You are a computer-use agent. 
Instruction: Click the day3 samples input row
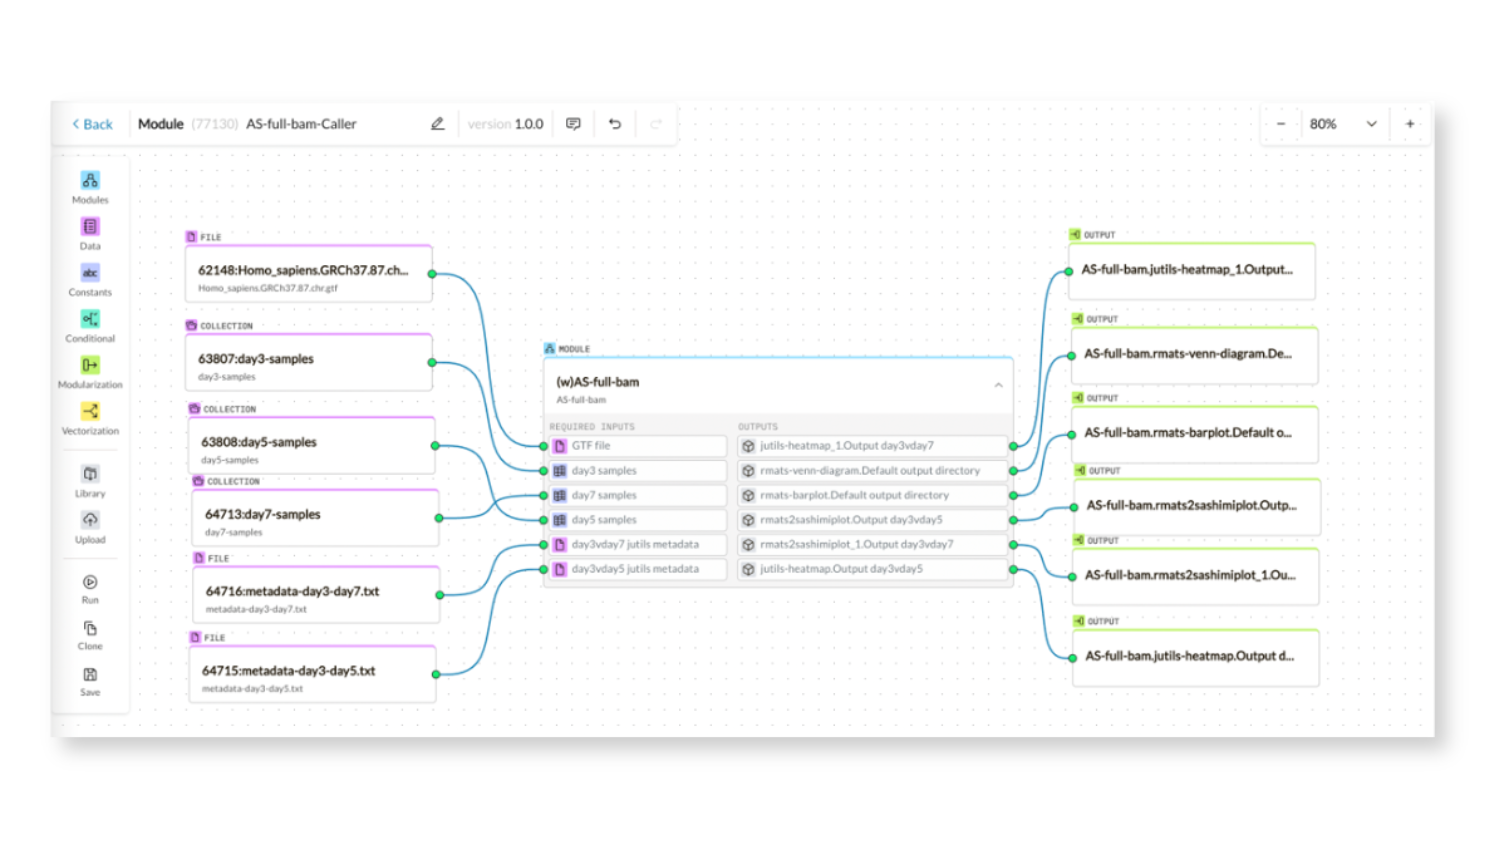[638, 470]
